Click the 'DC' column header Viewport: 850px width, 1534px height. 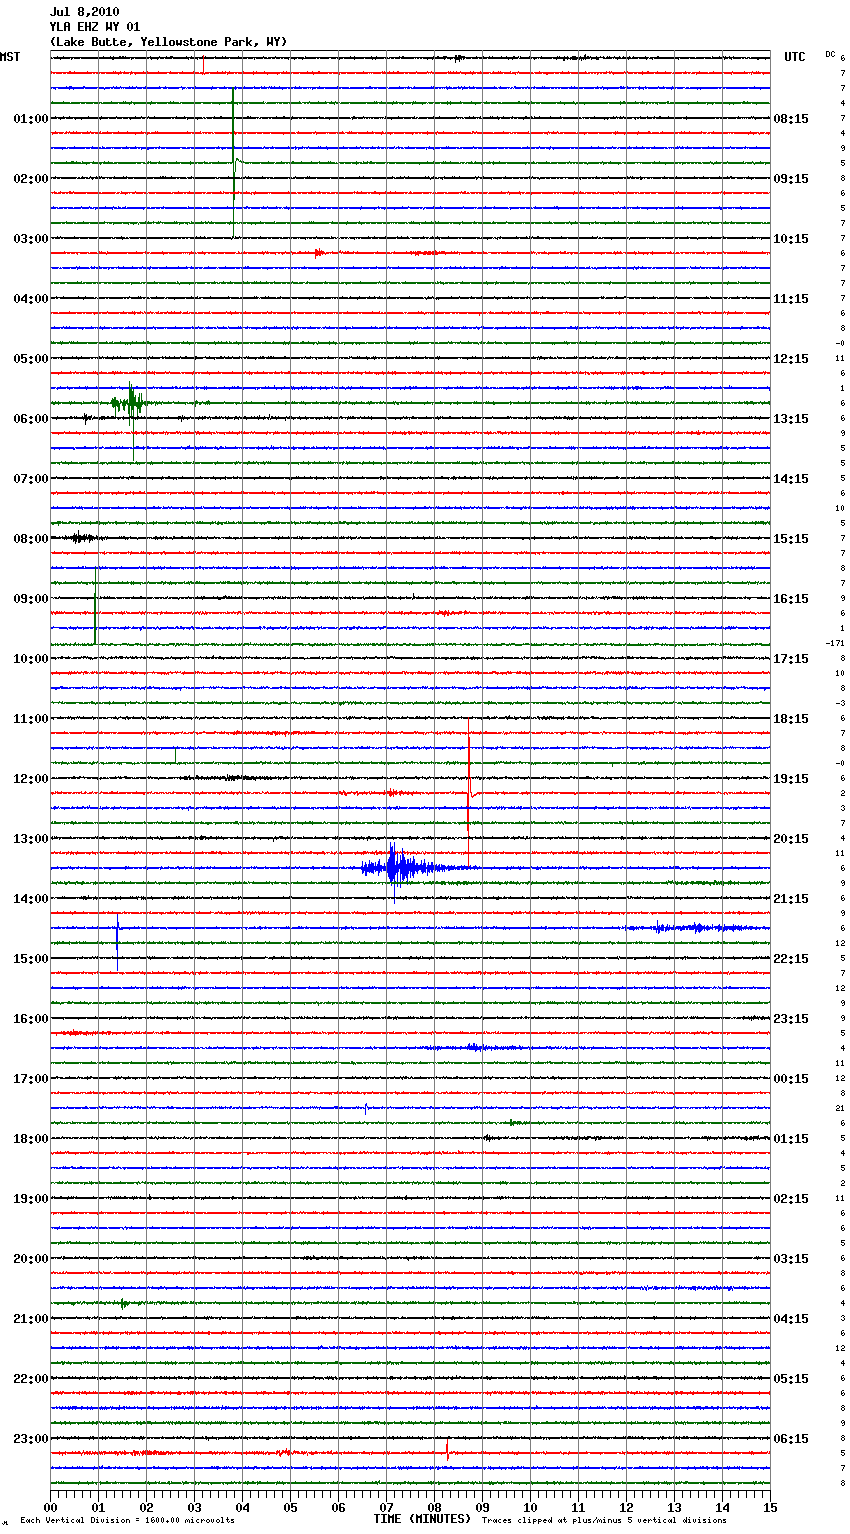[x=830, y=54]
